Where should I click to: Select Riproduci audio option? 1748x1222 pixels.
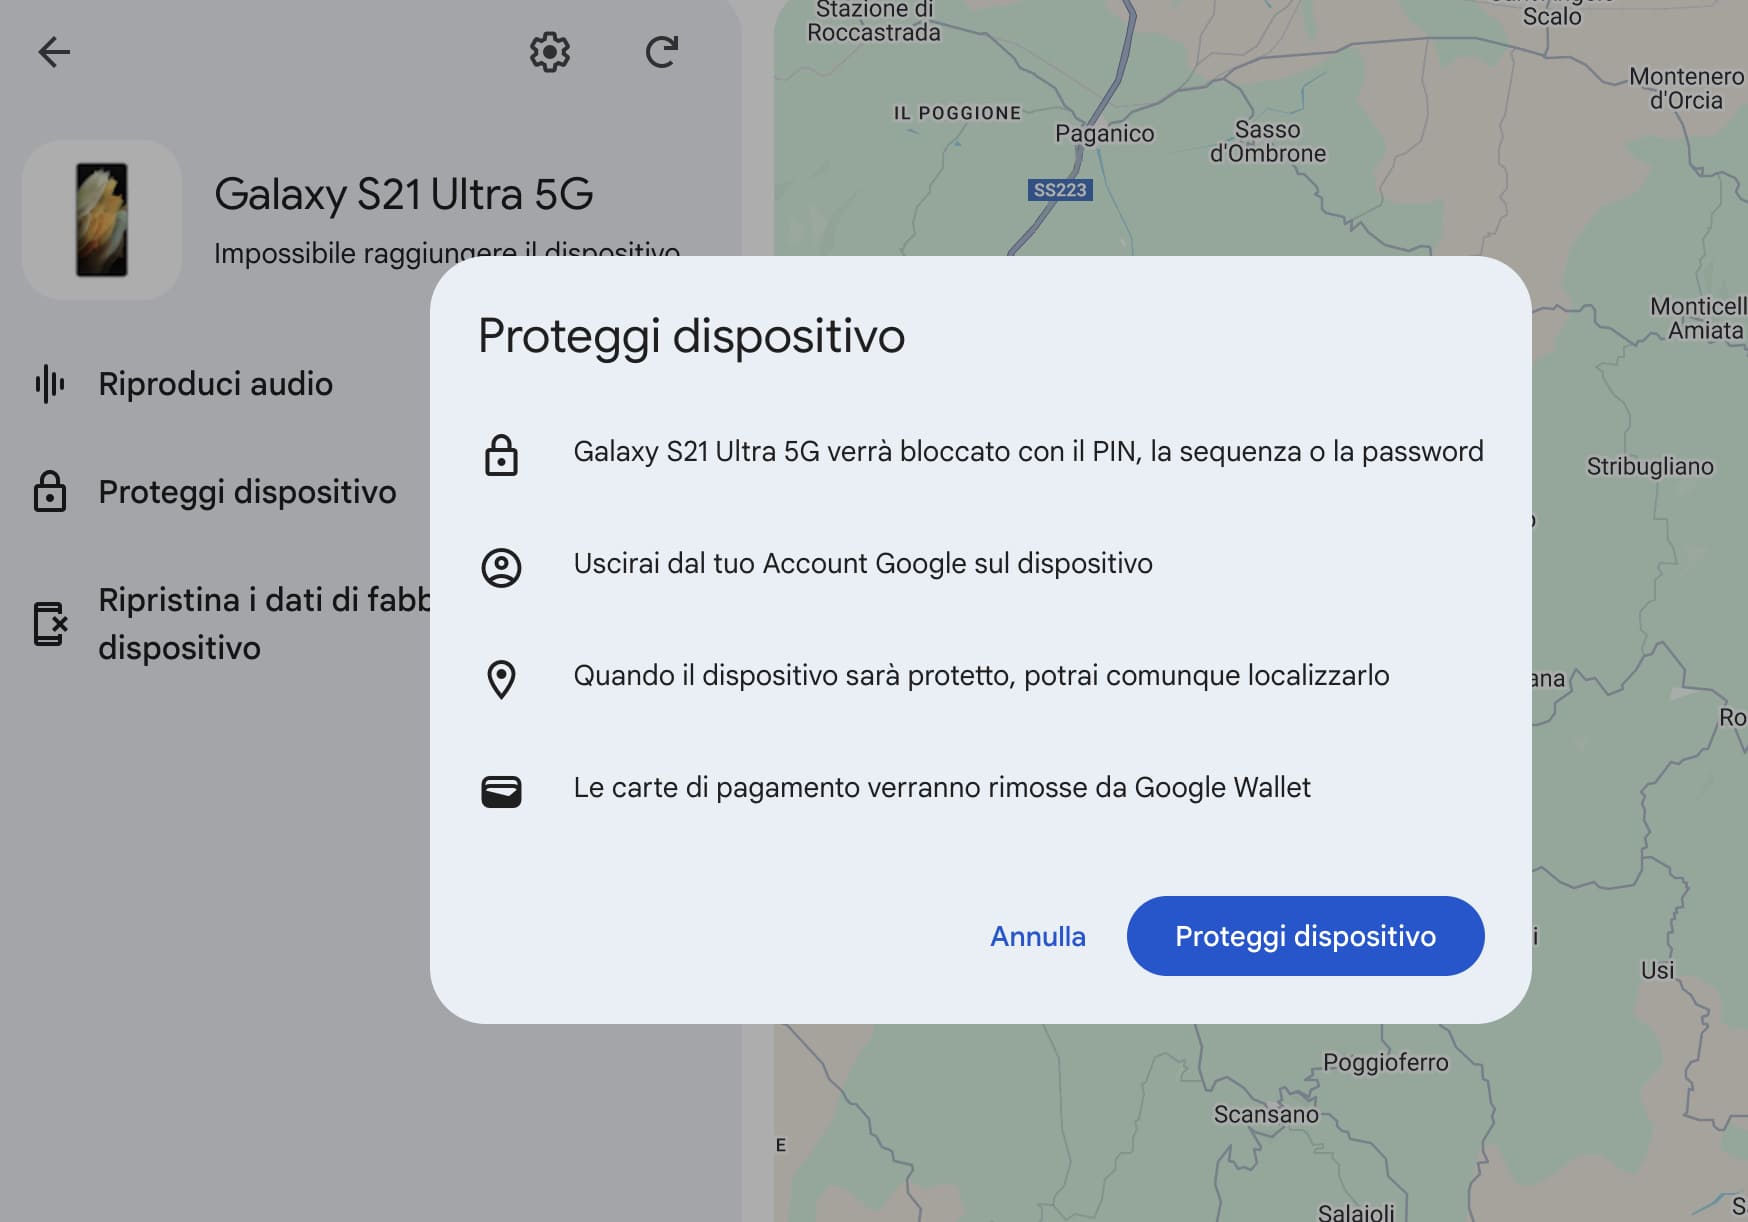coord(216,384)
